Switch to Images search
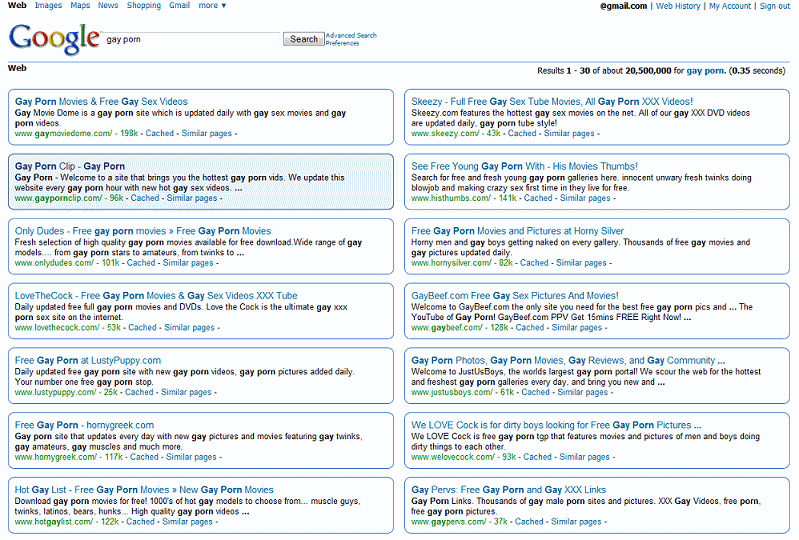This screenshot has width=799, height=540. [48, 6]
